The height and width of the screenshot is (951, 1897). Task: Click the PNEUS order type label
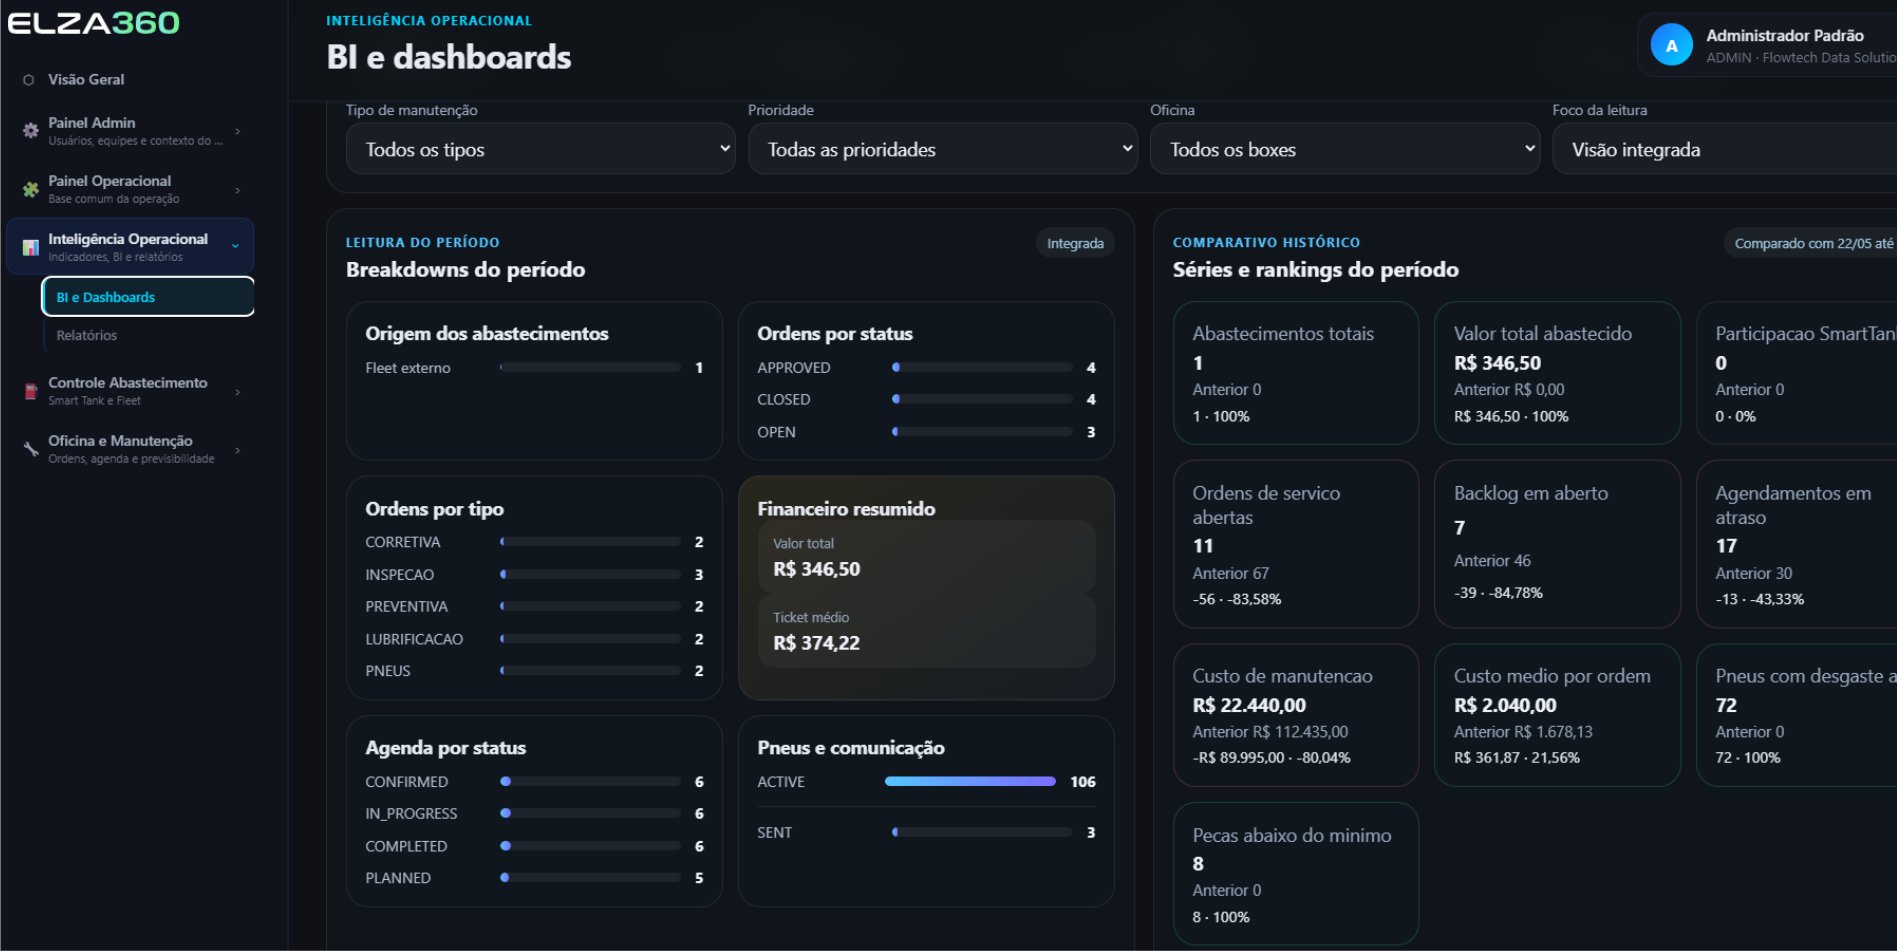pyautogui.click(x=387, y=671)
